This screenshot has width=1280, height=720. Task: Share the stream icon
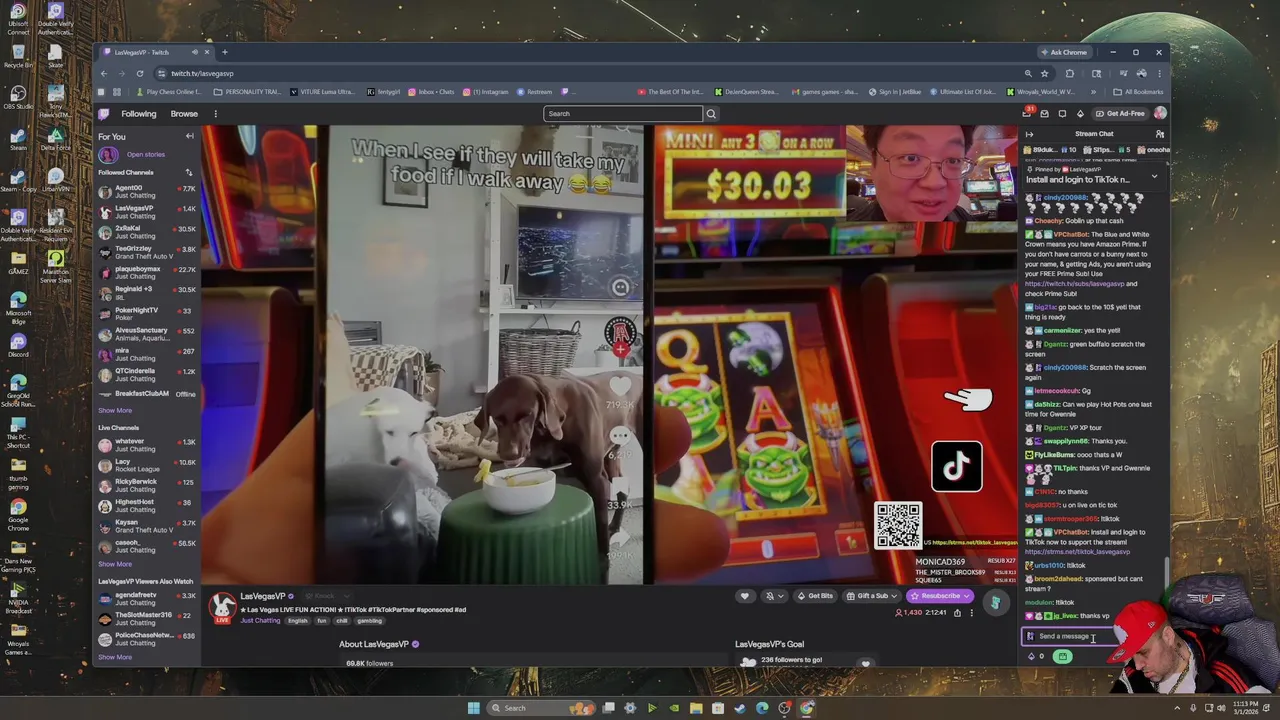957,613
